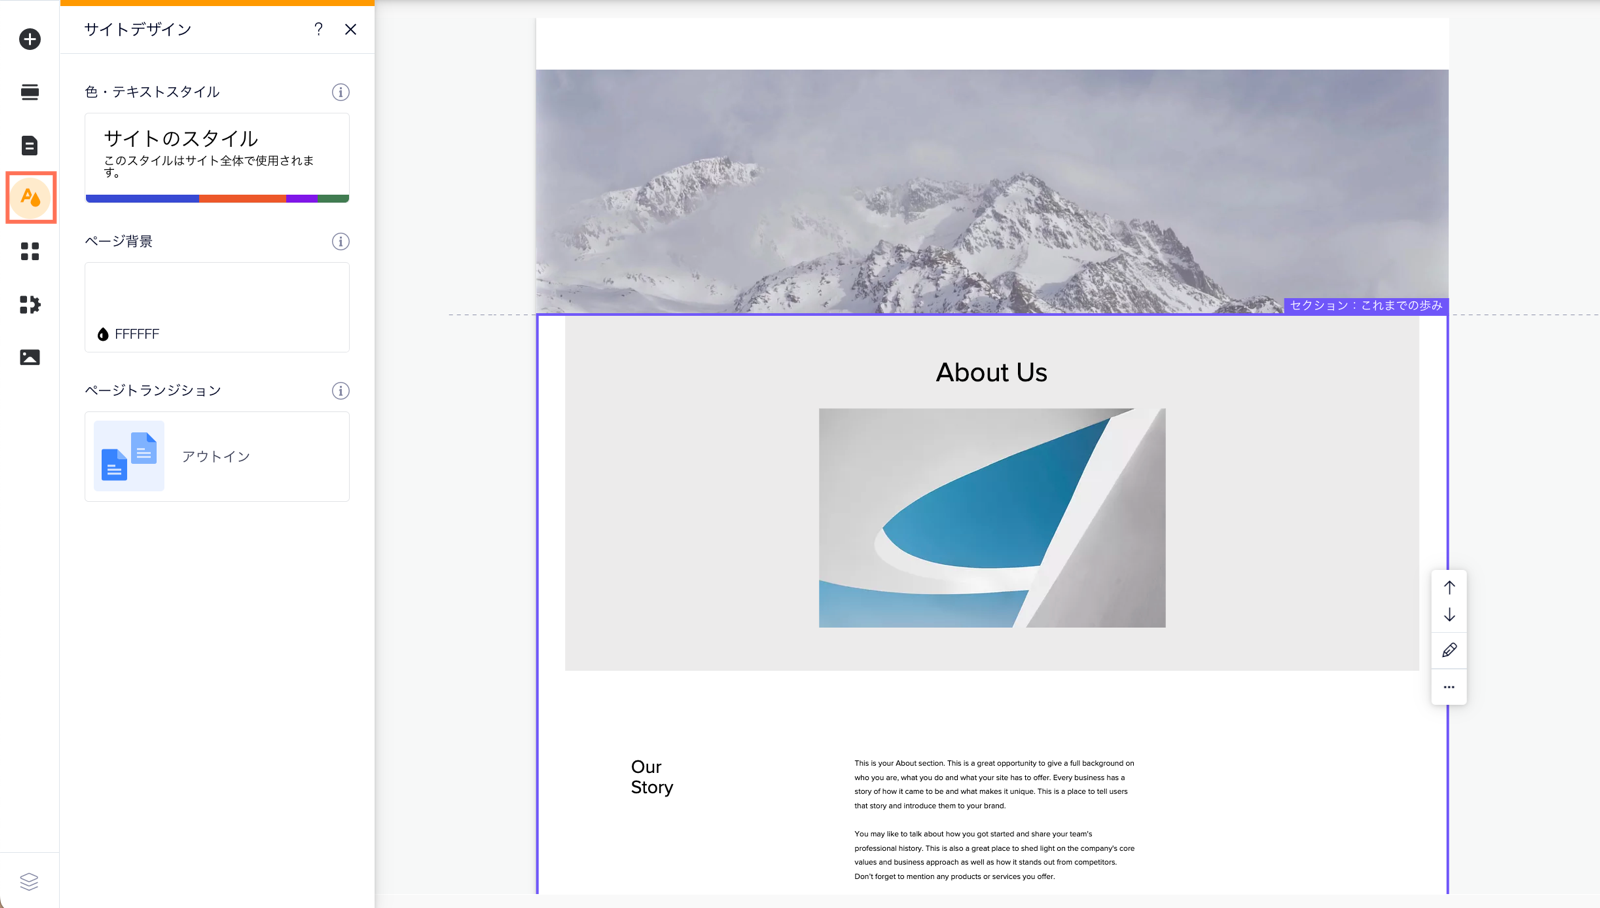Open the Media image icon in sidebar
1600x908 pixels.
tap(30, 357)
